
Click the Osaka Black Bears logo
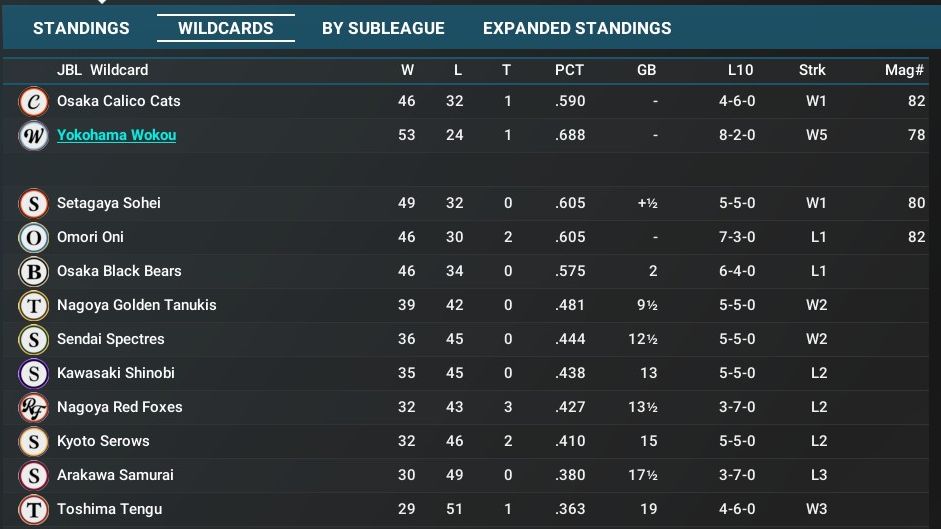click(x=34, y=272)
